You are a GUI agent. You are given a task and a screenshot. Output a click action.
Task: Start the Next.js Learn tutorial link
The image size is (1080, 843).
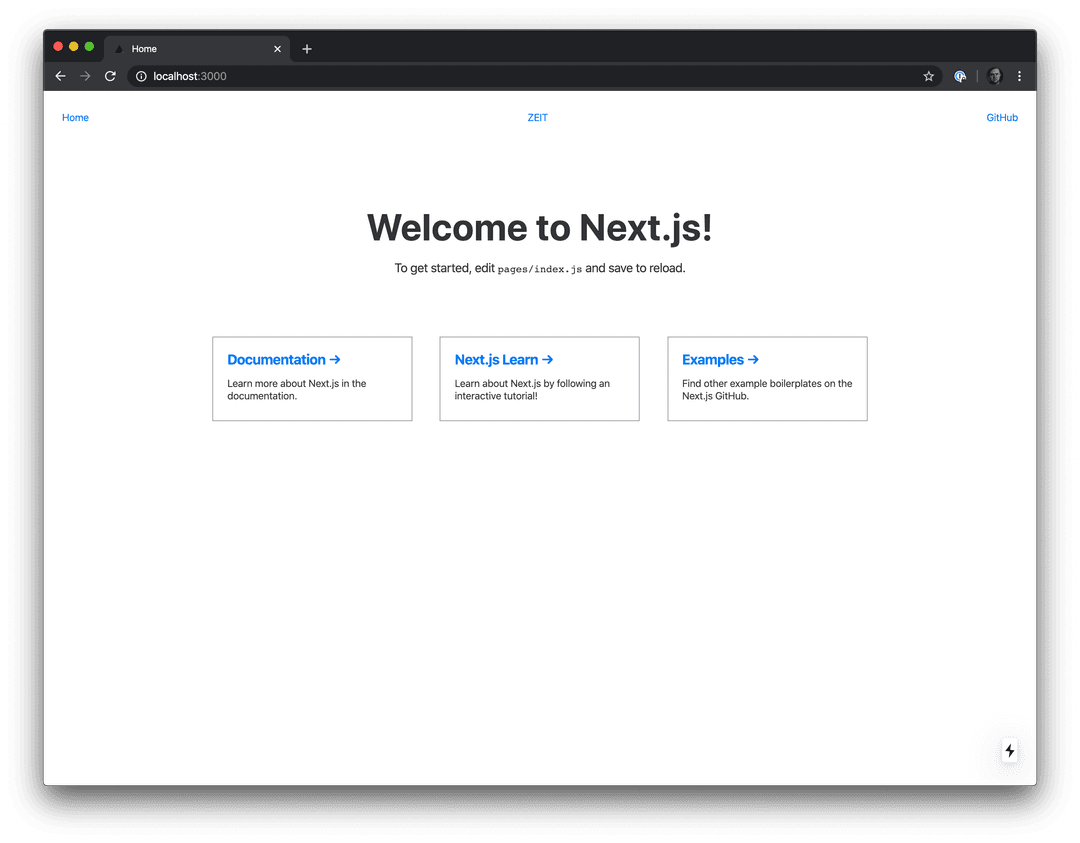tap(504, 359)
